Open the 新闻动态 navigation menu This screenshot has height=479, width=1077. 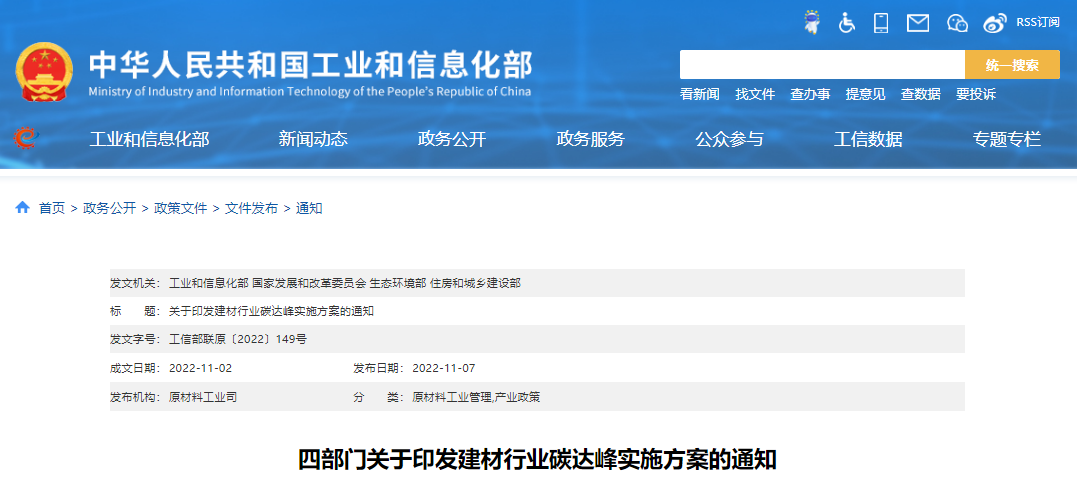pos(313,140)
